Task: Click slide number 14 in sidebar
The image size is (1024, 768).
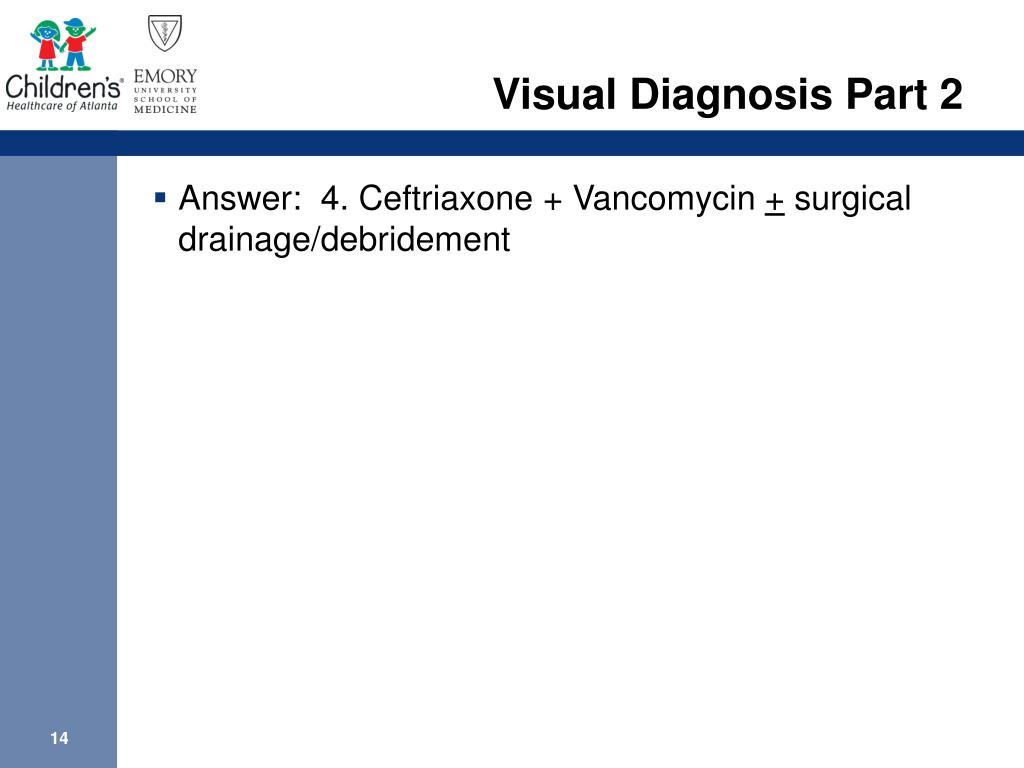Action: [x=59, y=738]
